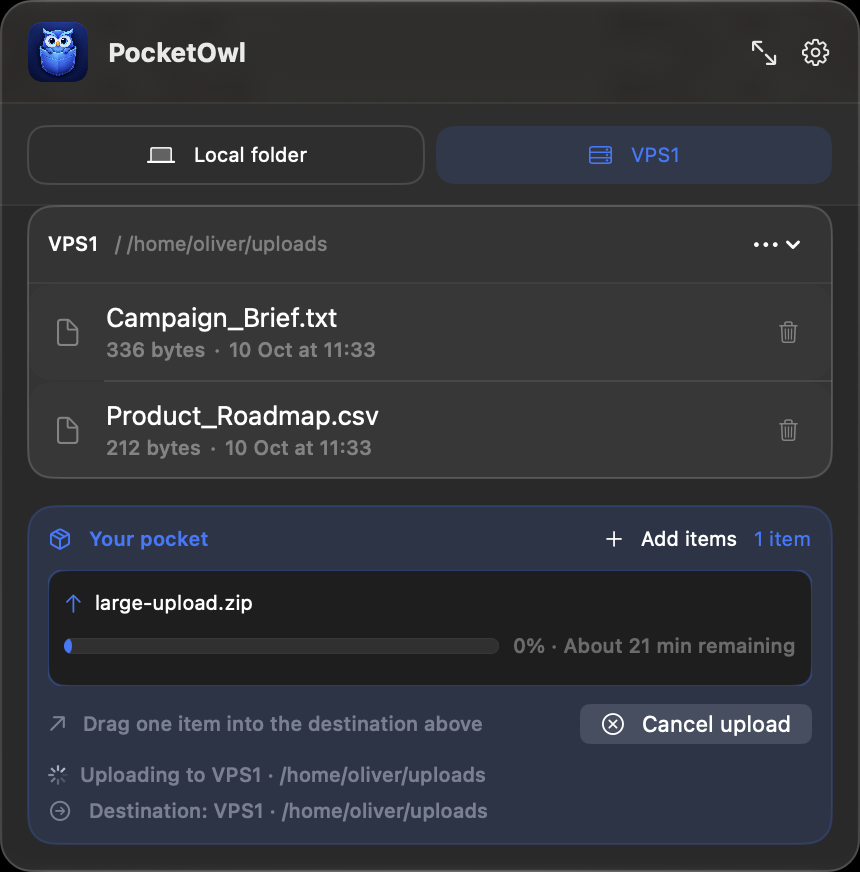Expand the chevron next to the path options
The width and height of the screenshot is (860, 872).
coord(793,244)
